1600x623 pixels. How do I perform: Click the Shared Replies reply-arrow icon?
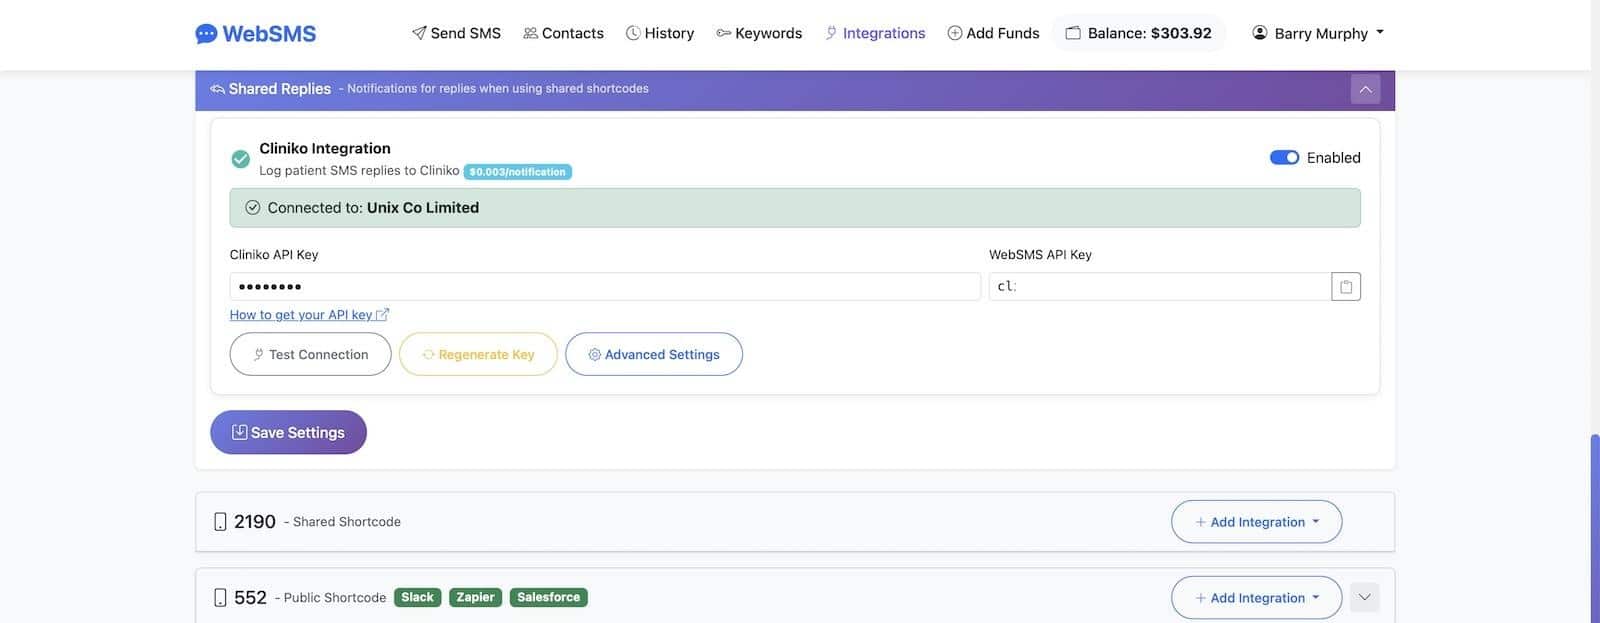[x=217, y=89]
